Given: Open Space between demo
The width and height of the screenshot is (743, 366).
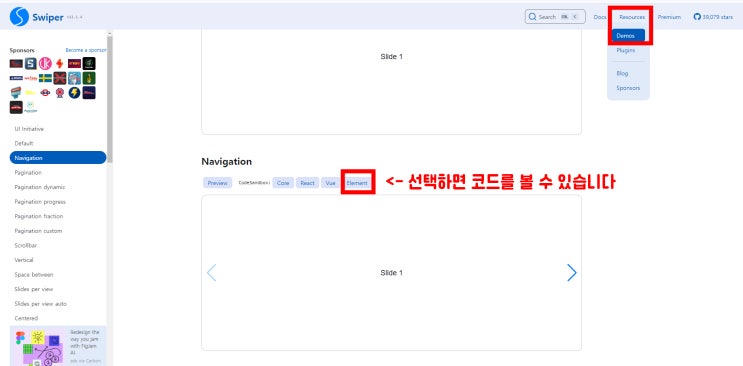Looking at the screenshot, I should pyautogui.click(x=34, y=274).
